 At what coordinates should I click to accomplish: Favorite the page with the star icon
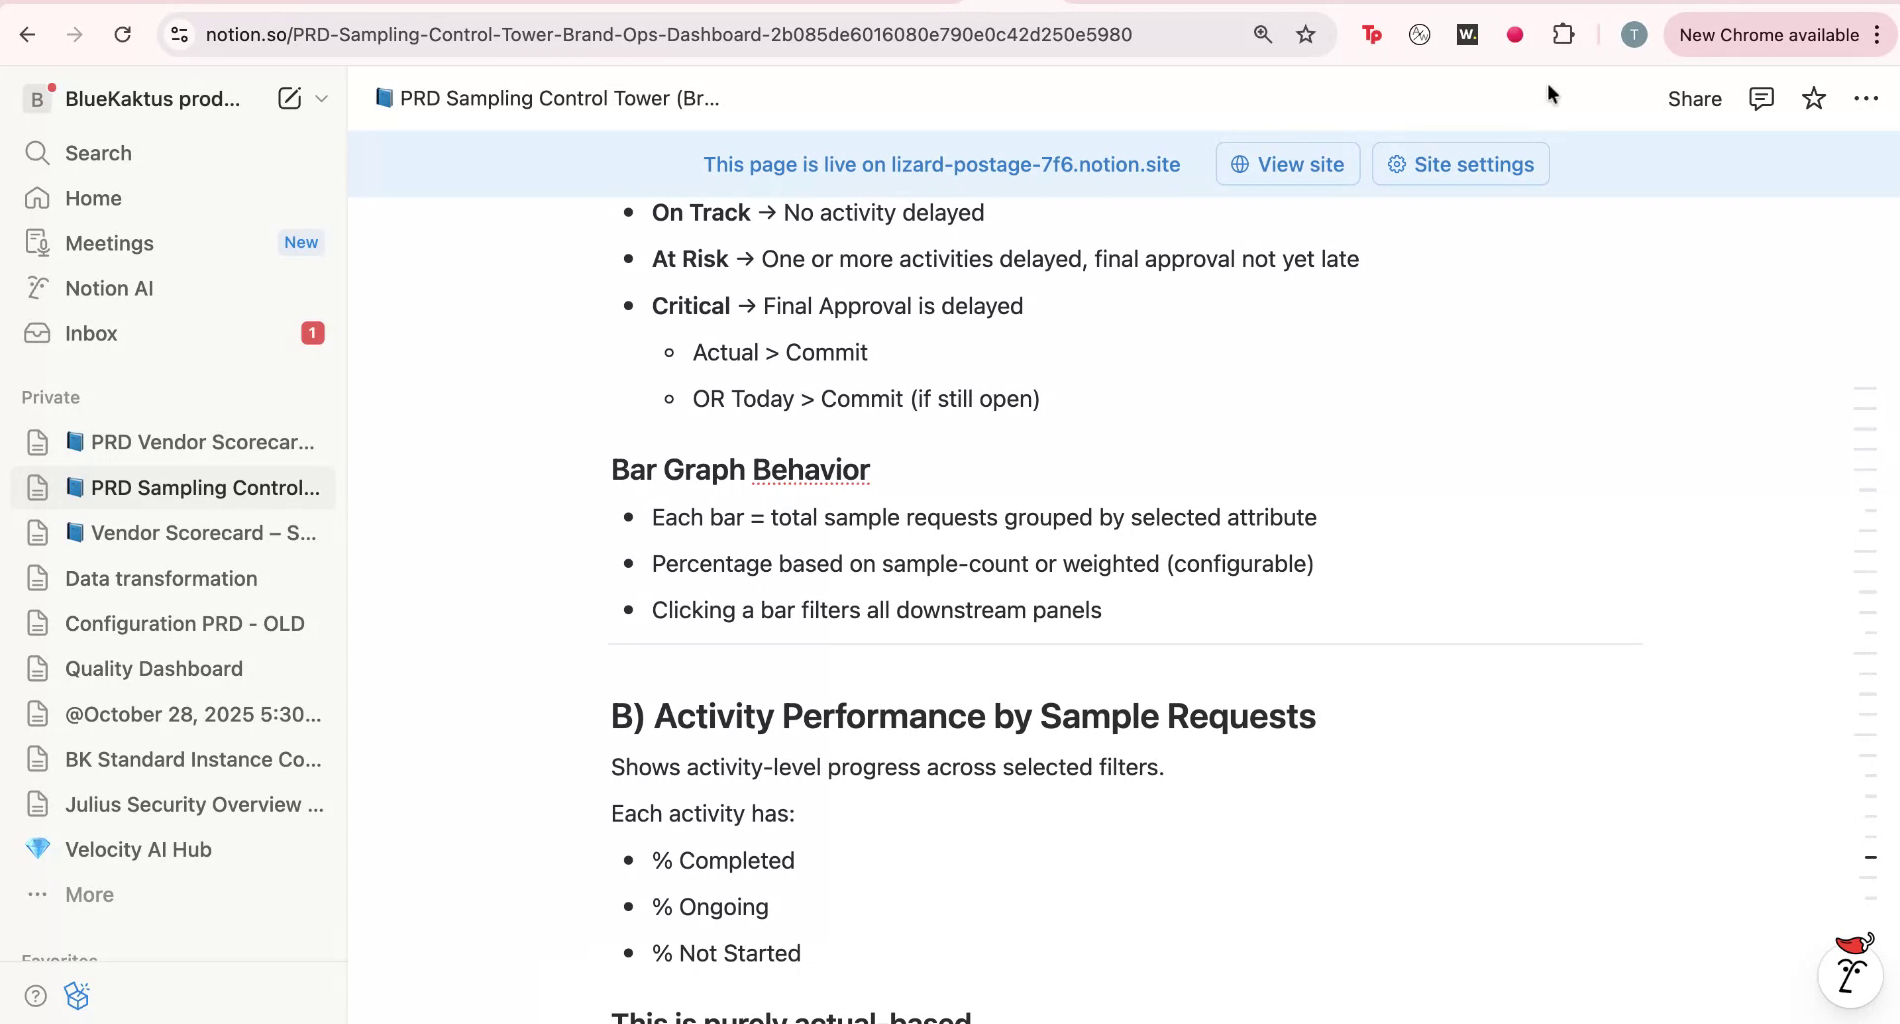(1814, 98)
